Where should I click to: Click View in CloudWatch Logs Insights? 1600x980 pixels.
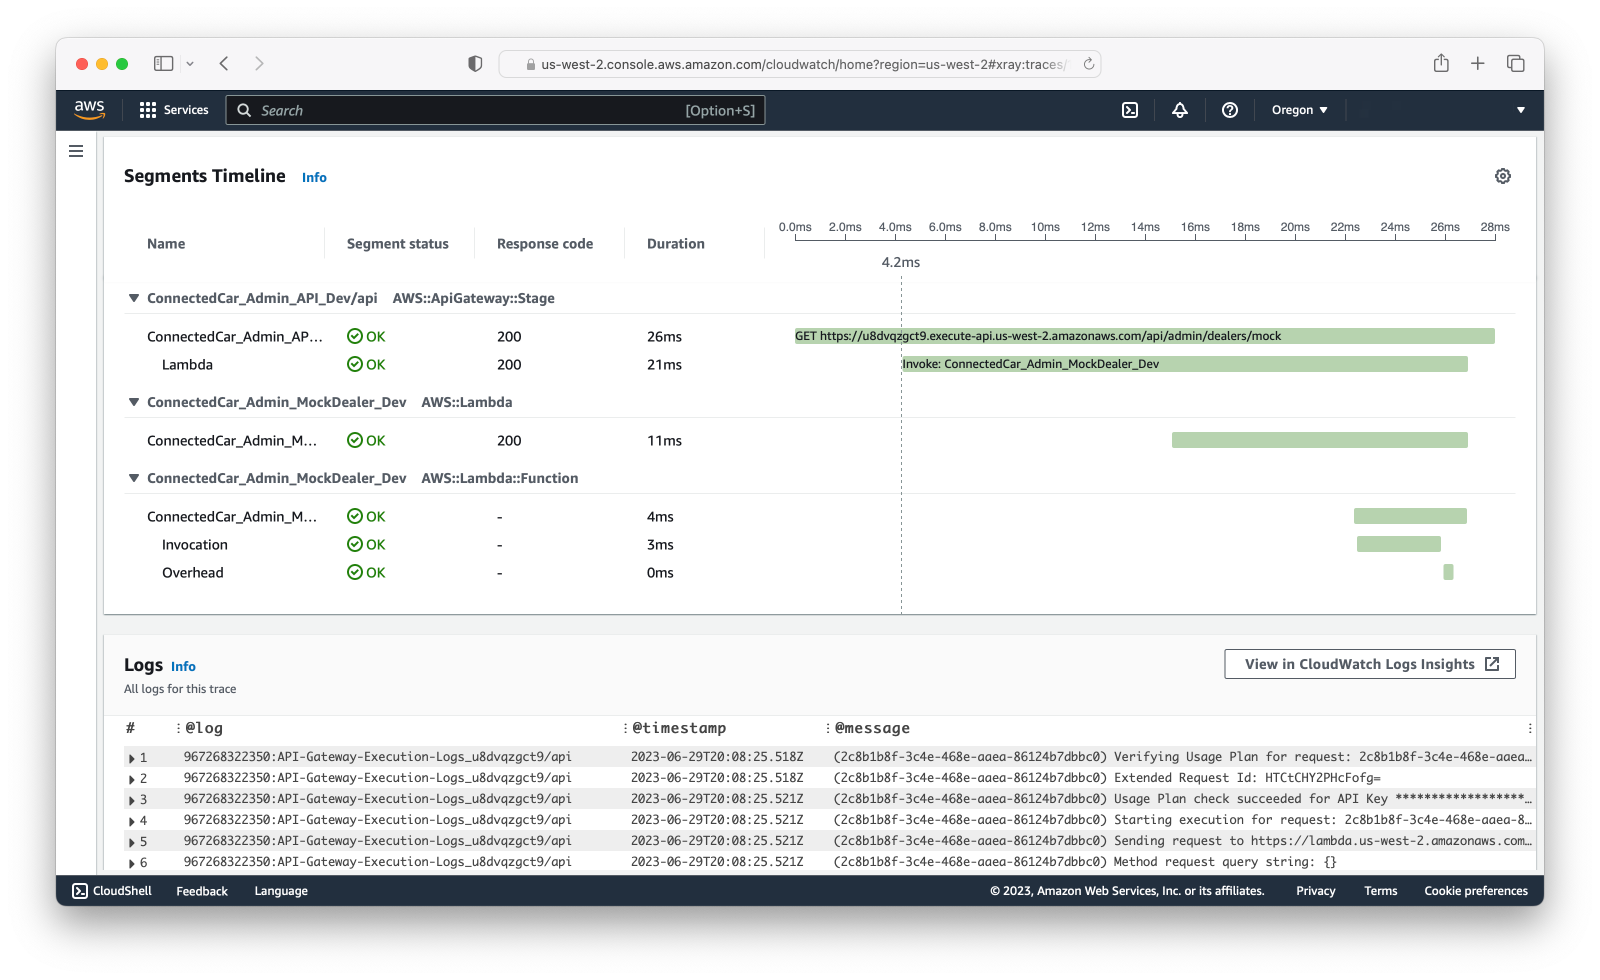[x=1370, y=664]
